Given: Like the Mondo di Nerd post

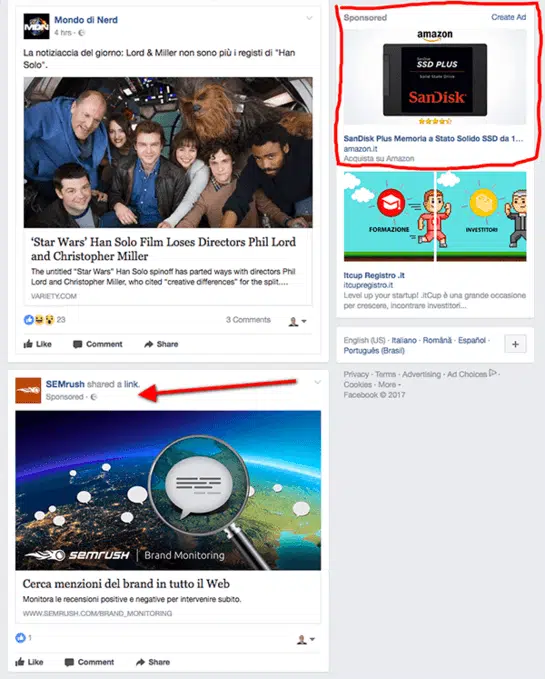Looking at the screenshot, I should coord(38,344).
